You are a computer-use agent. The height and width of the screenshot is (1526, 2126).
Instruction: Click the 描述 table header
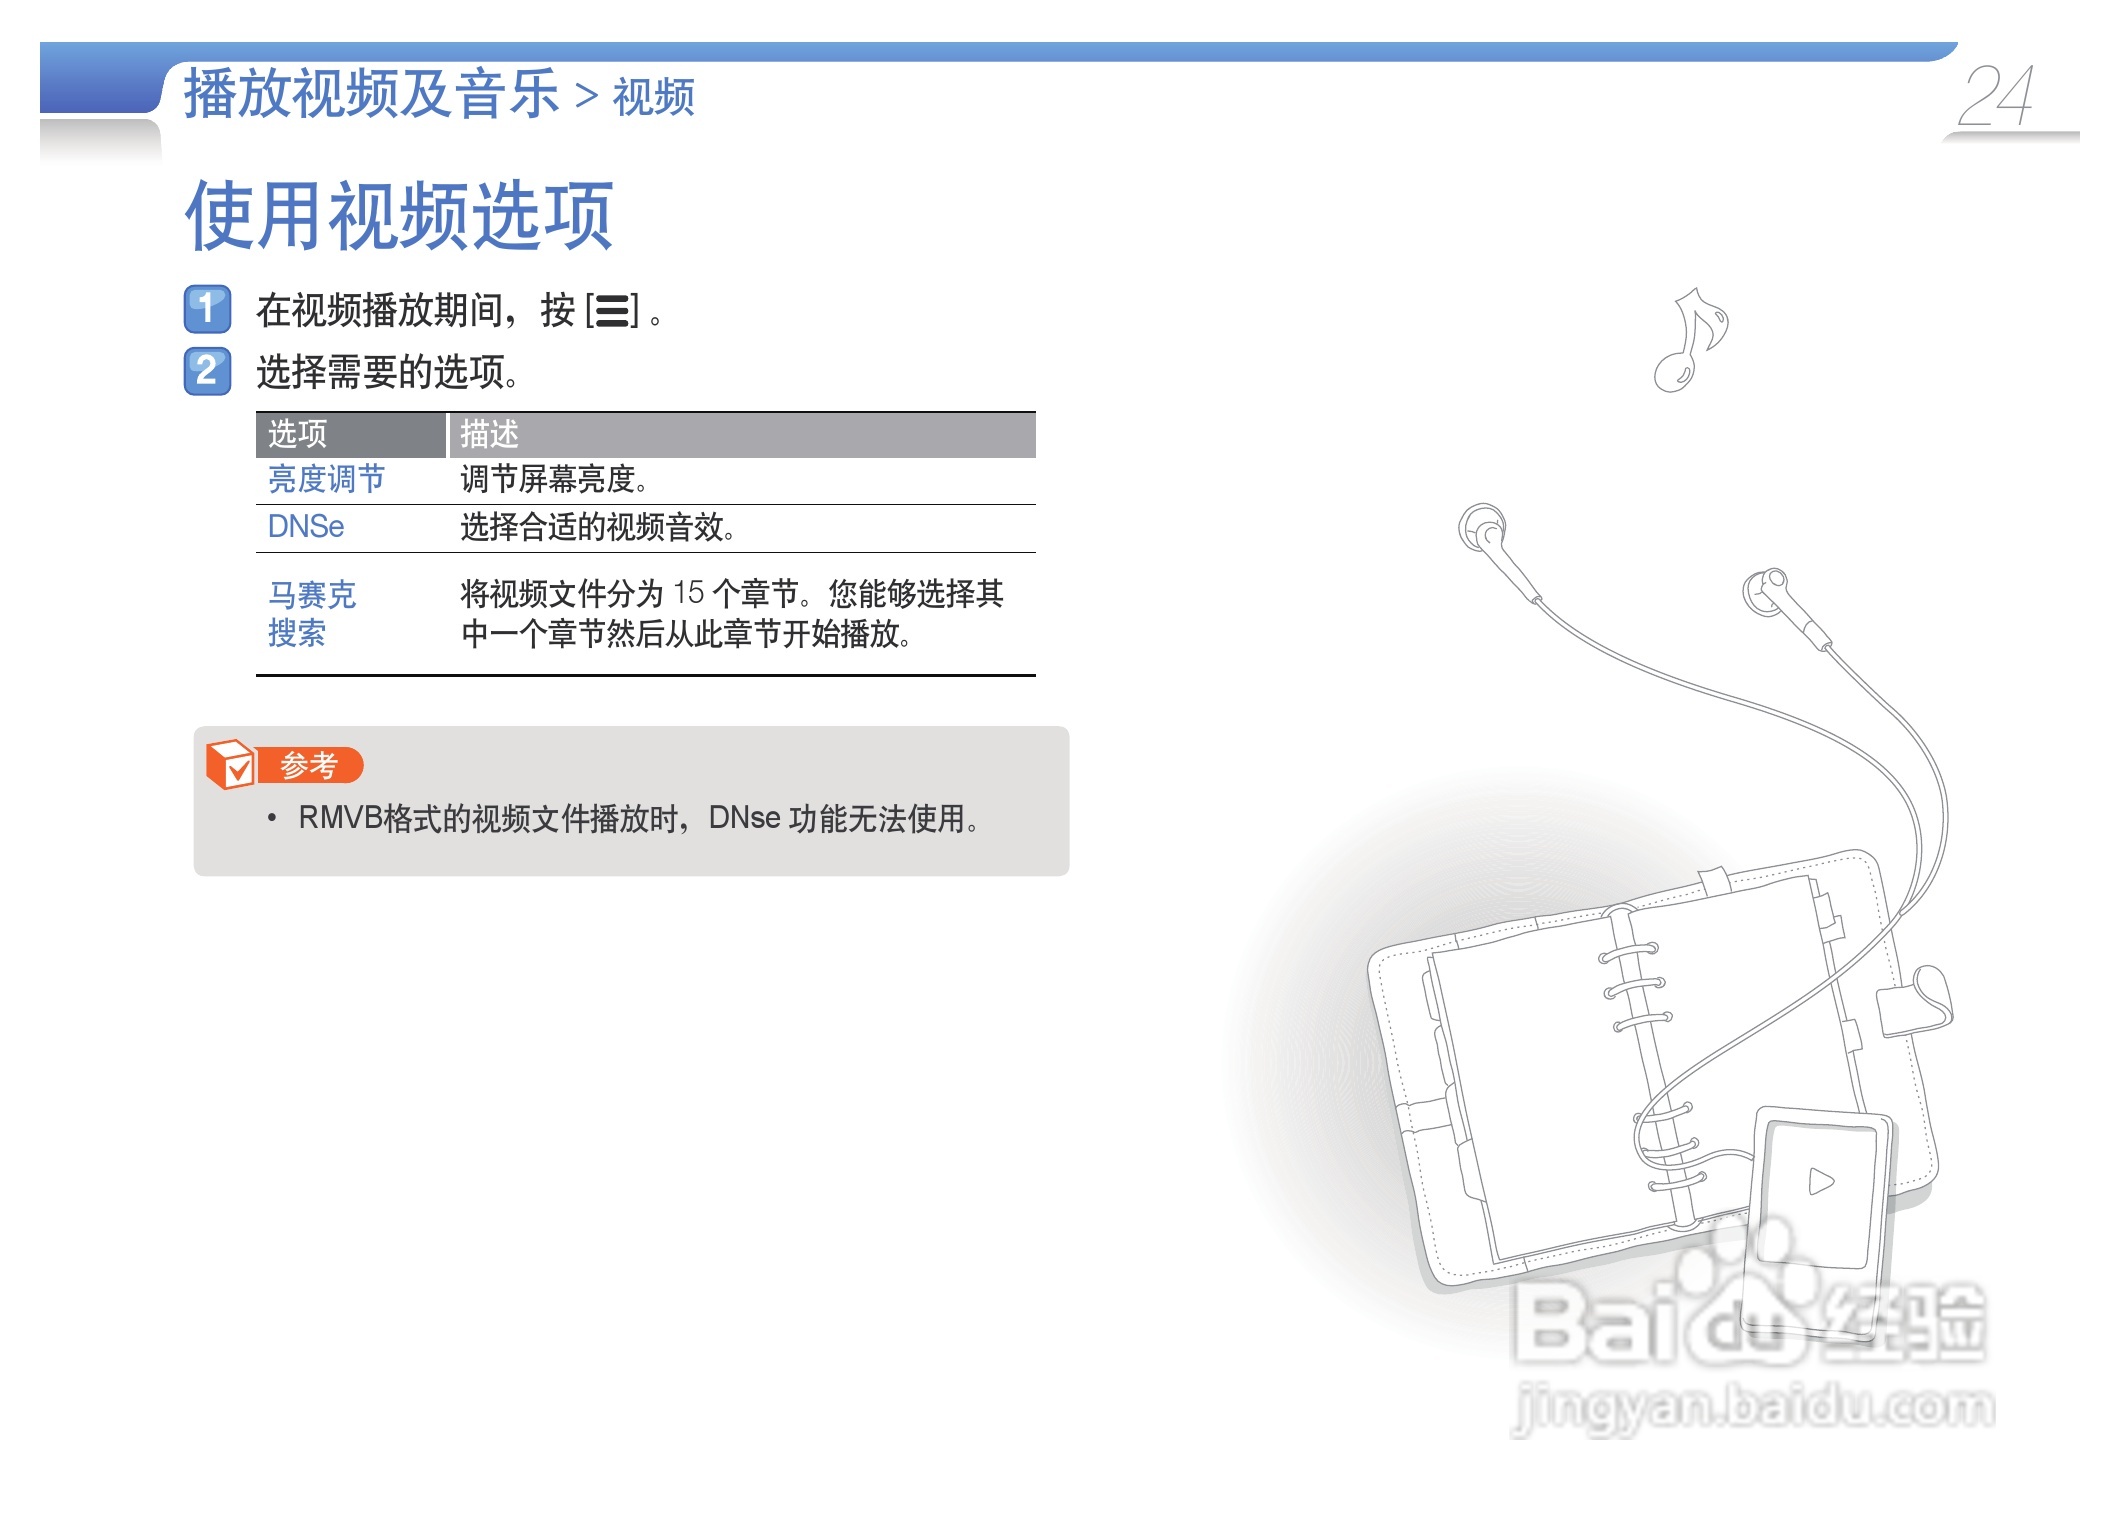489,434
